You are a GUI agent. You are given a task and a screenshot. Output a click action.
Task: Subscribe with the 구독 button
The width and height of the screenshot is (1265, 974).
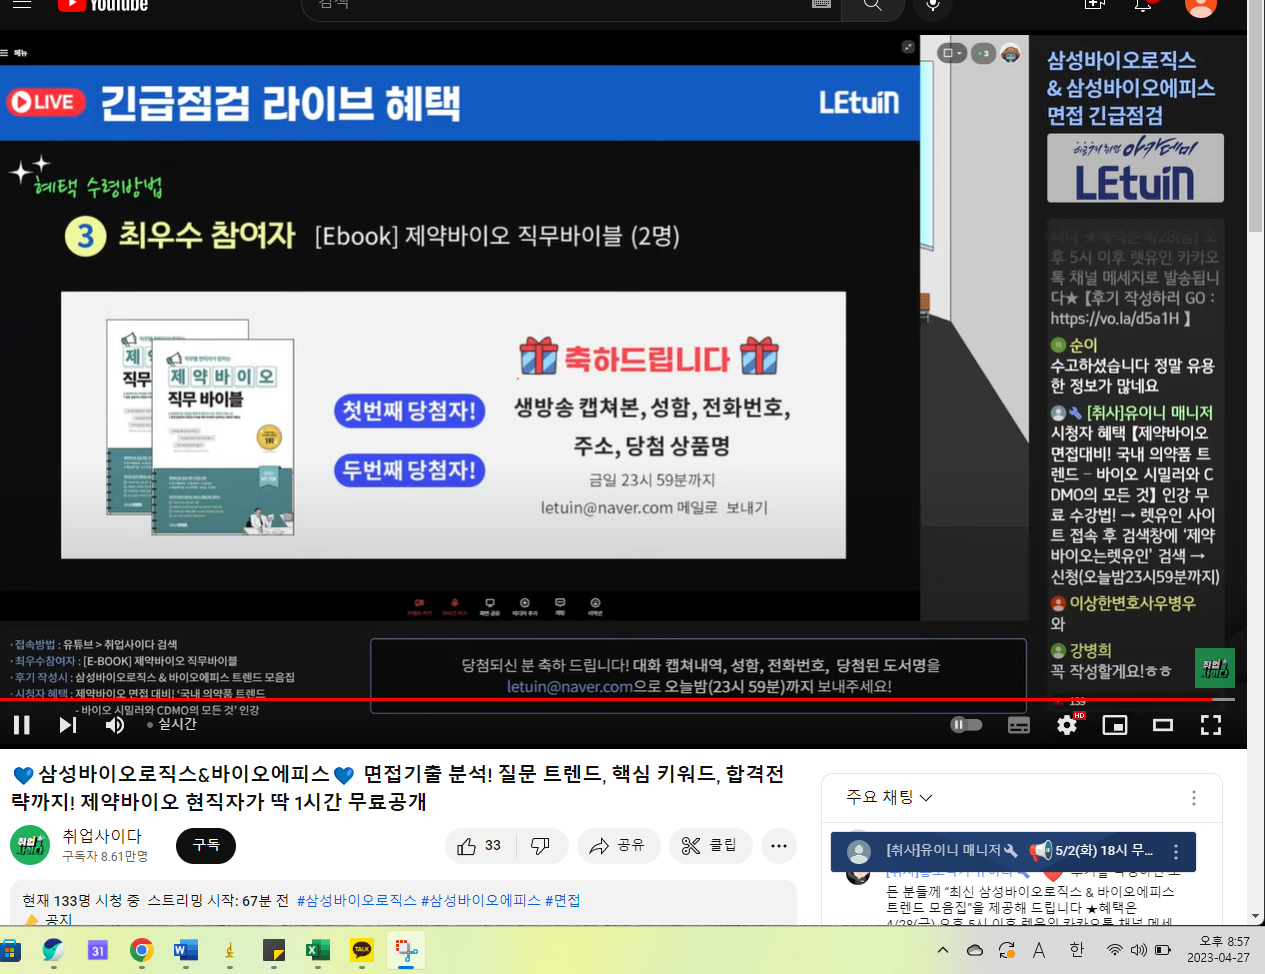point(206,846)
